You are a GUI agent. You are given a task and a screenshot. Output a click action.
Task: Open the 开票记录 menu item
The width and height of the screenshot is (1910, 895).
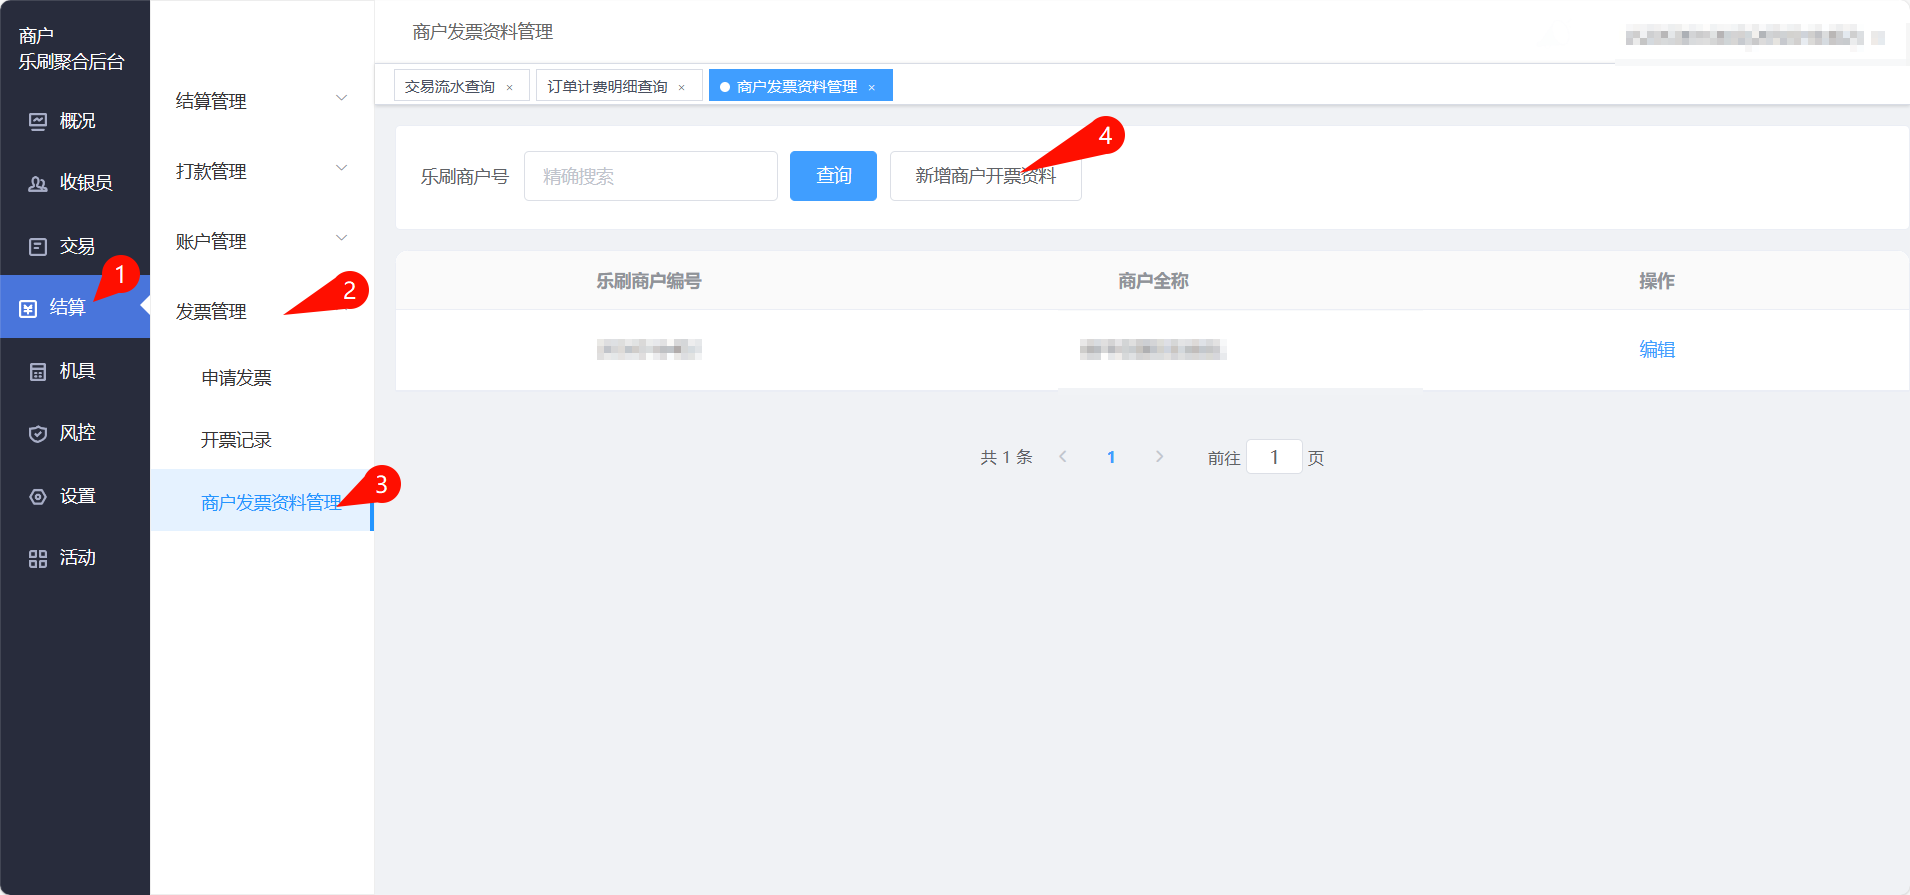[x=236, y=440]
